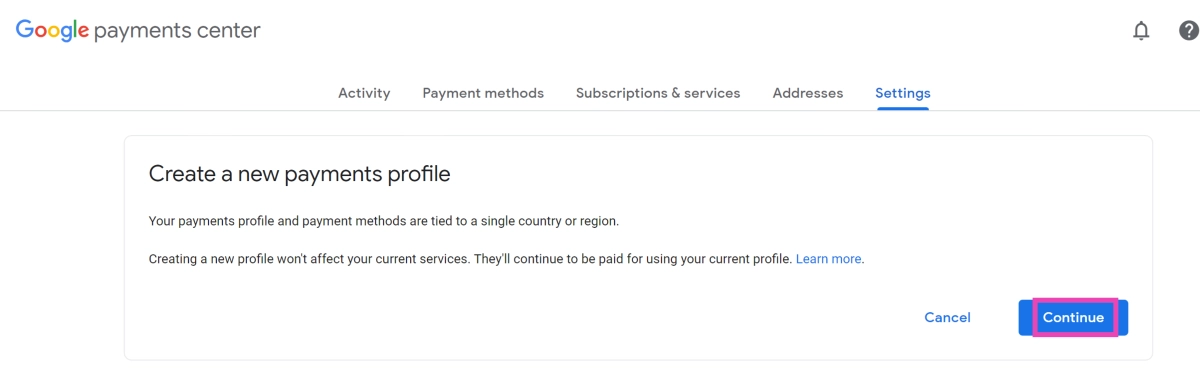Click the 'payments center' header text
Image resolution: width=1200 pixels, height=373 pixels.
point(177,31)
